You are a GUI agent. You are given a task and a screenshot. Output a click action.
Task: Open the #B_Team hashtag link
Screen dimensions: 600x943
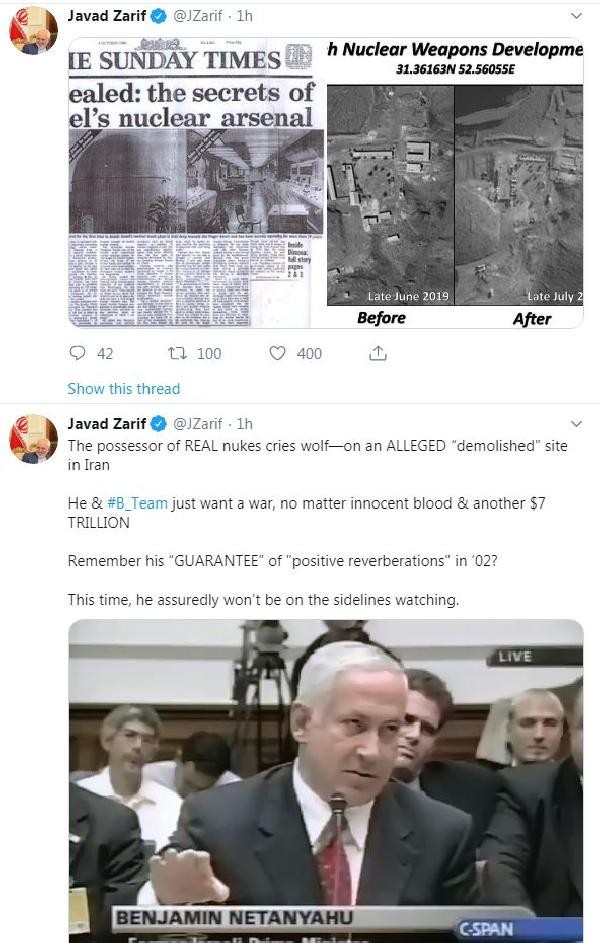click(x=137, y=503)
